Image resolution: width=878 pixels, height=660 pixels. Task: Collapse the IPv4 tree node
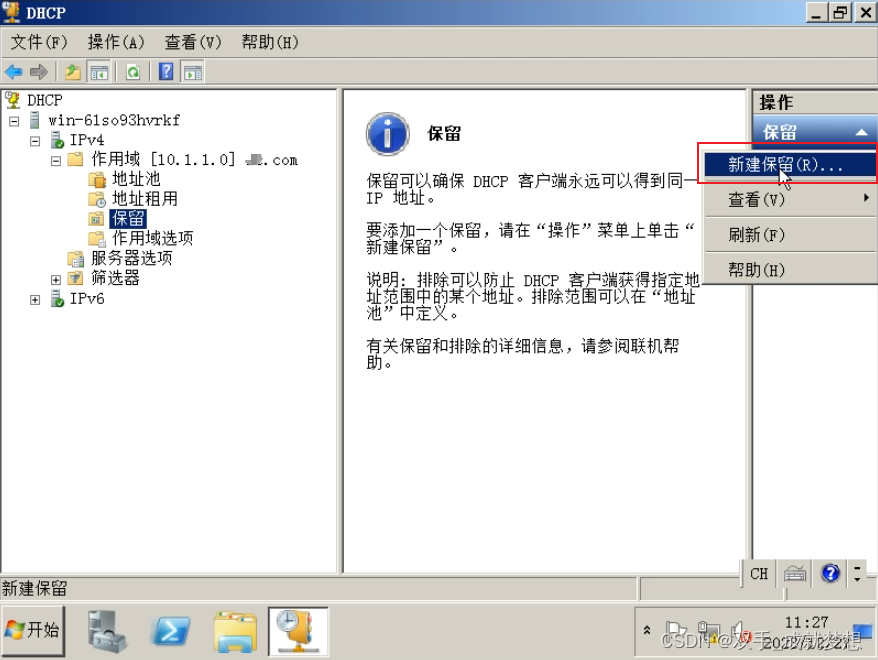click(x=35, y=139)
